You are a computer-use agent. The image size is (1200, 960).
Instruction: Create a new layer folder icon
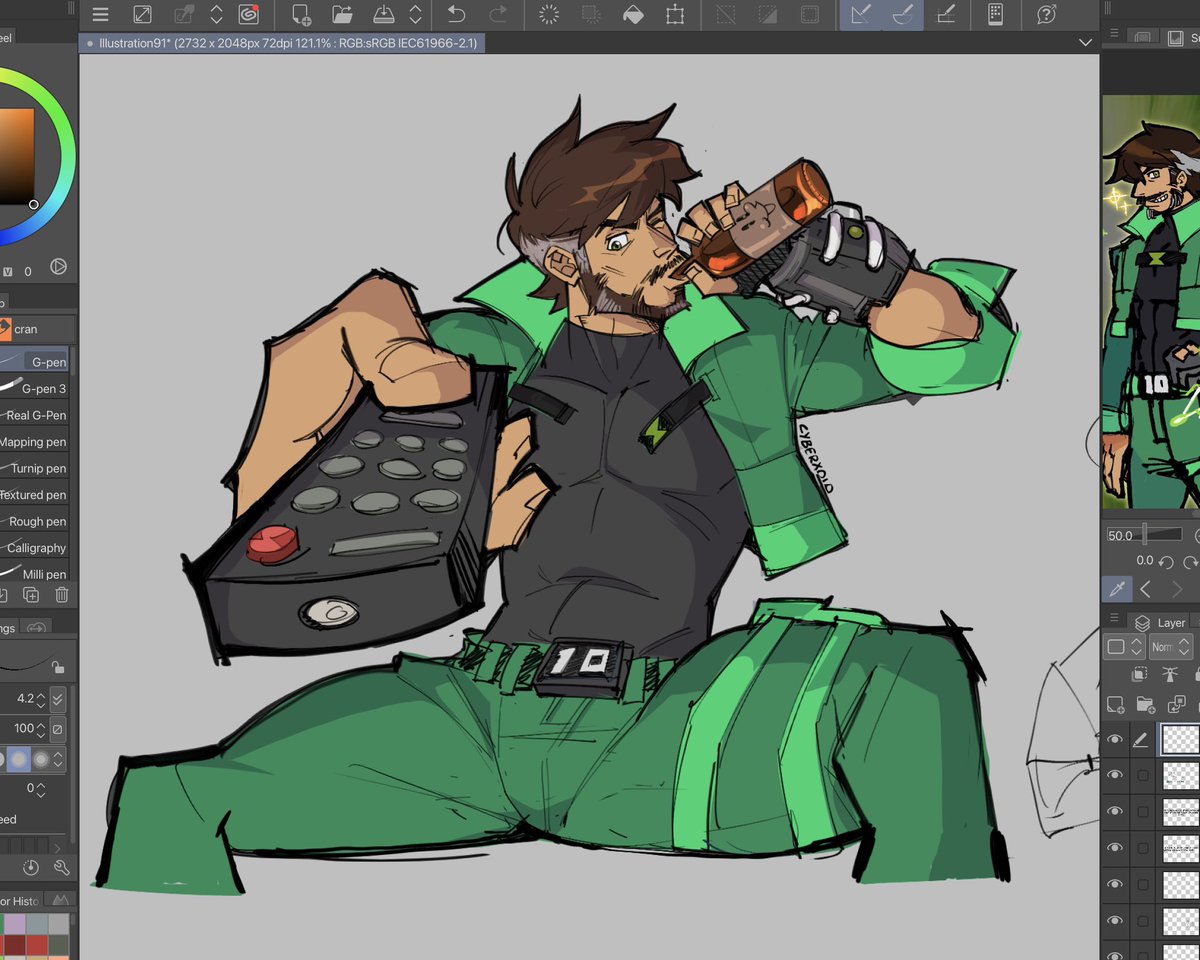click(x=1146, y=704)
